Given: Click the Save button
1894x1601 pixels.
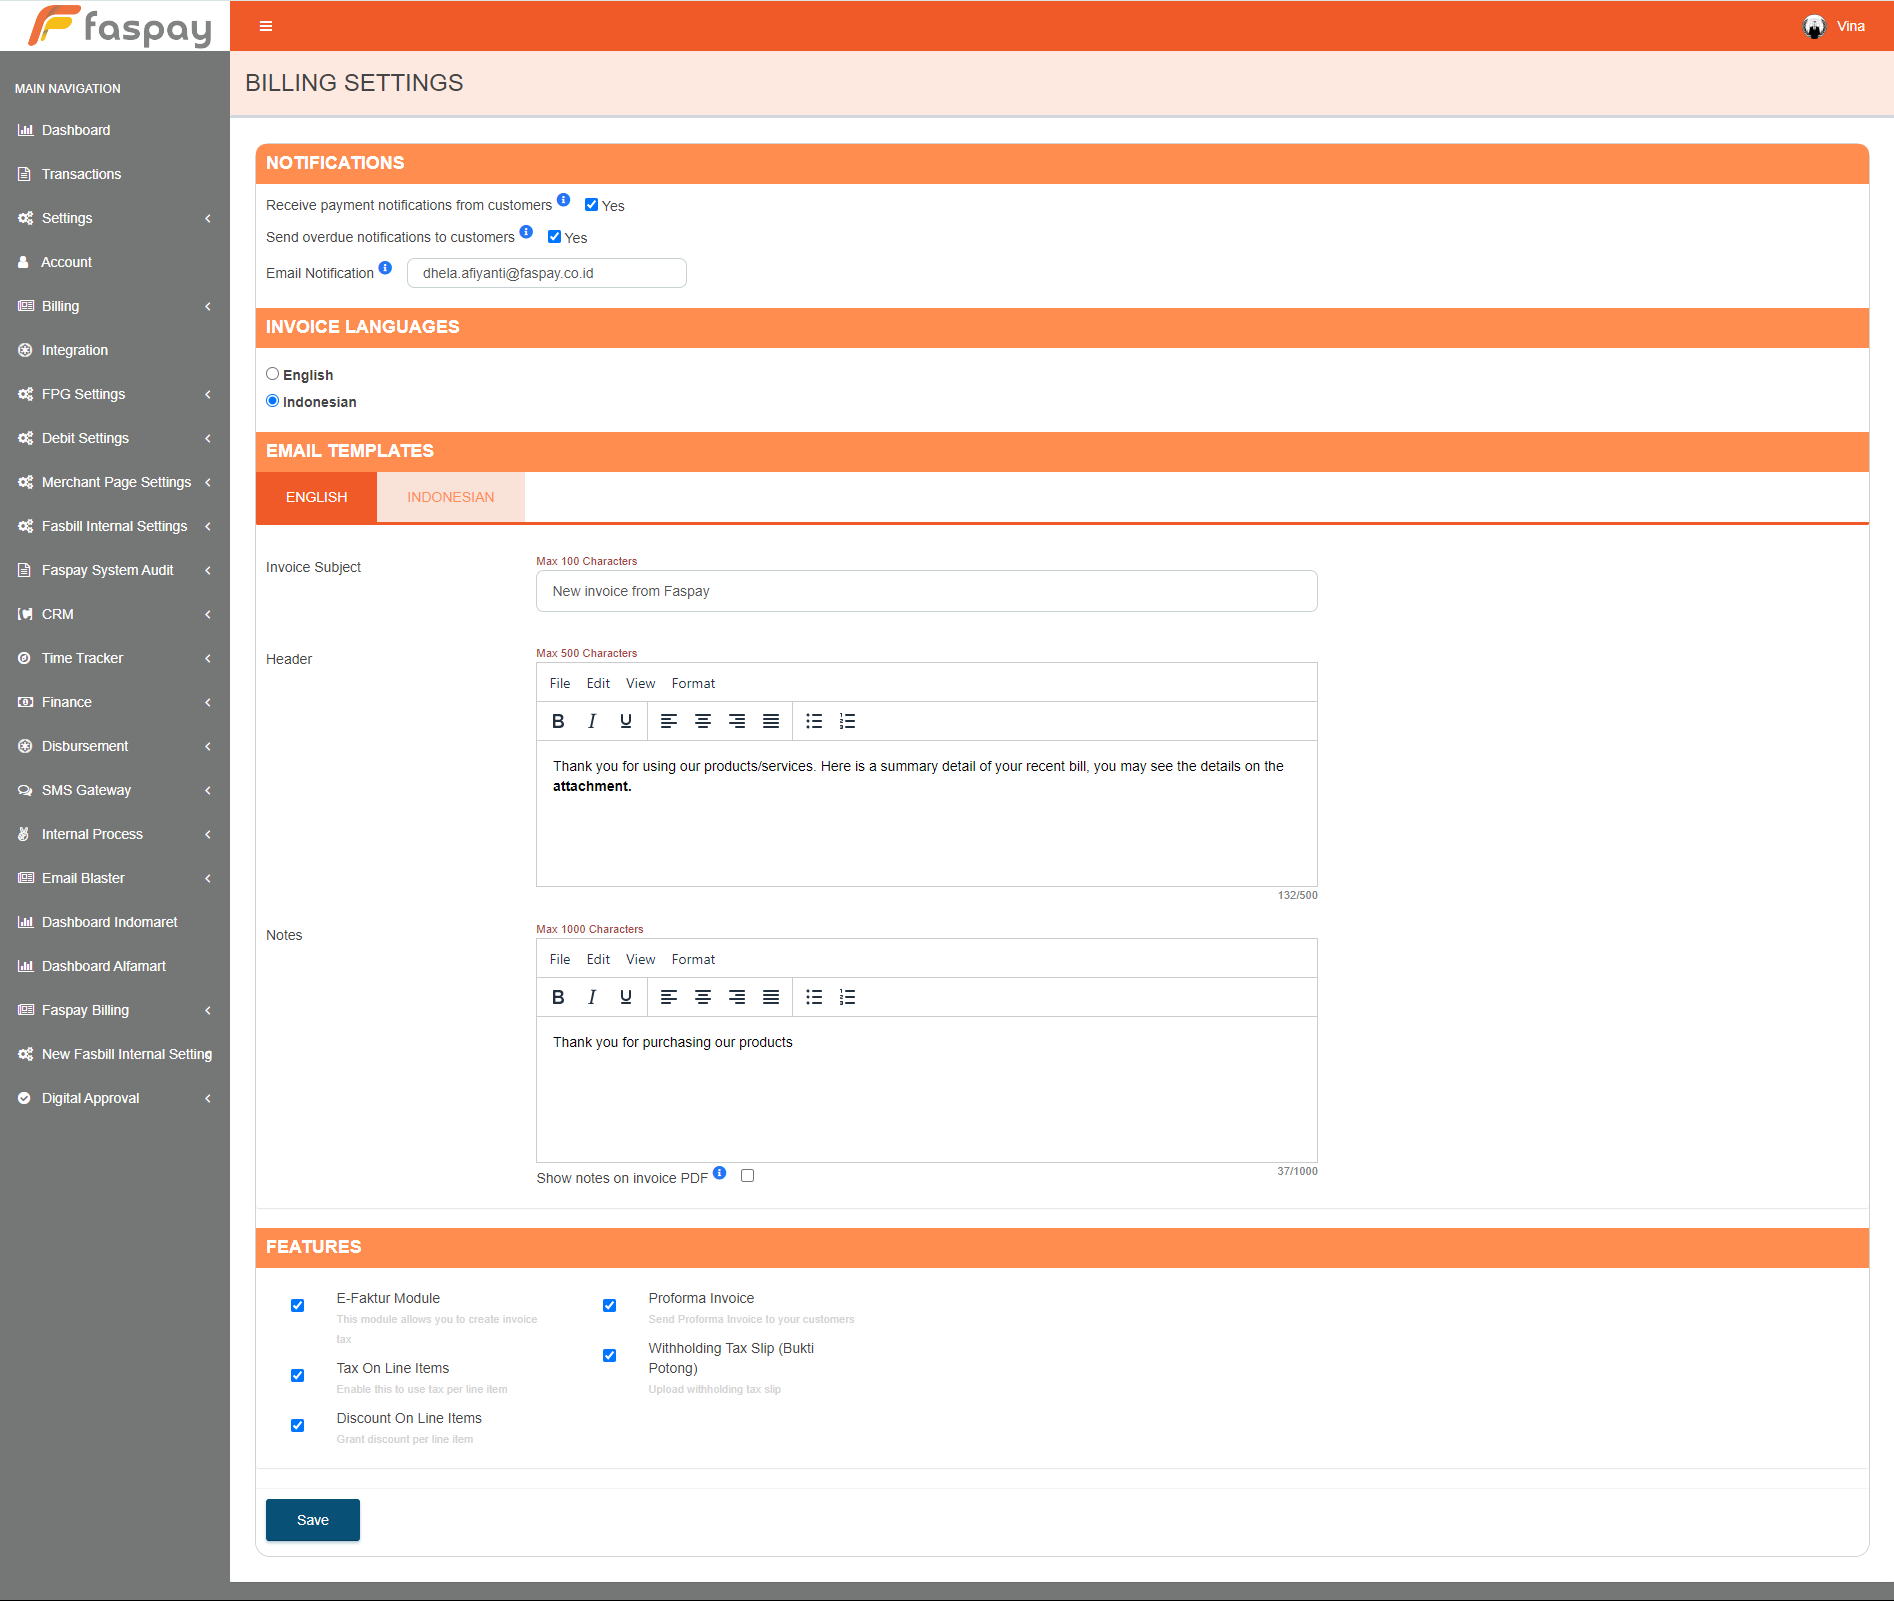Looking at the screenshot, I should (x=312, y=1520).
